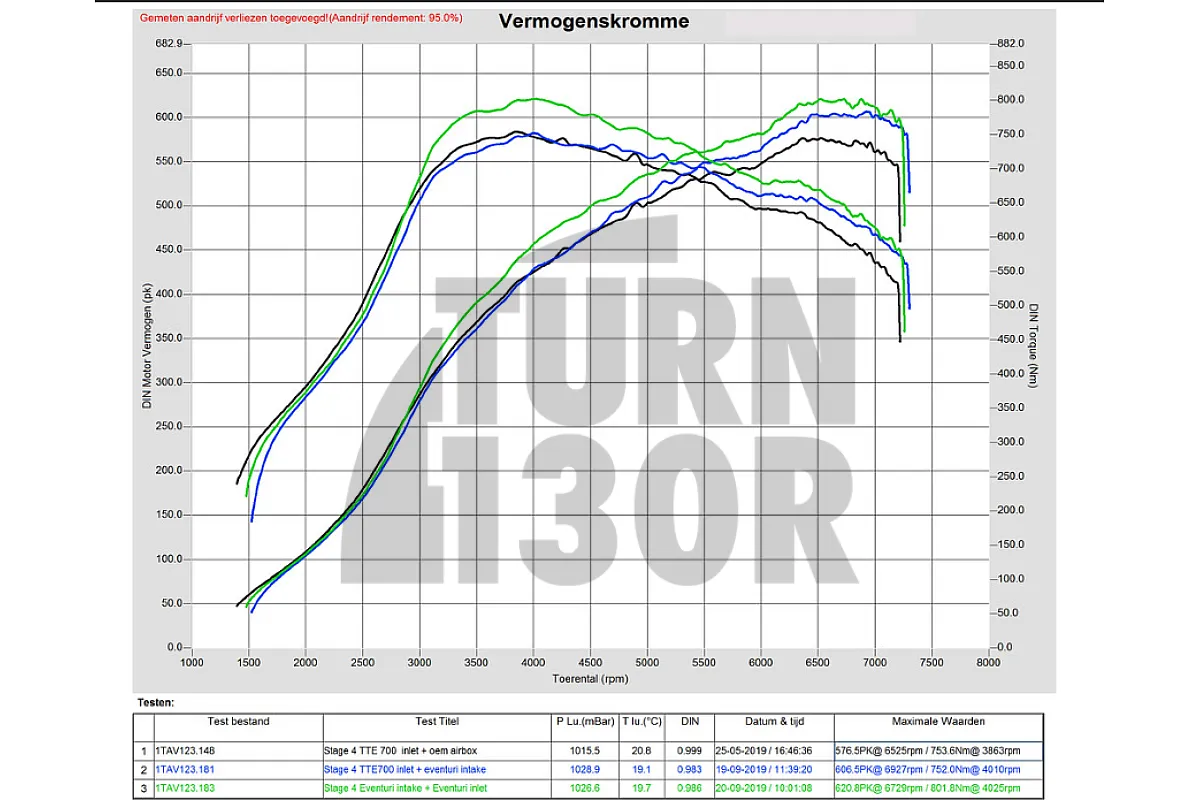This screenshot has width=1200, height=800.
Task: Click pressure value 1026.6
Action: 583,790
